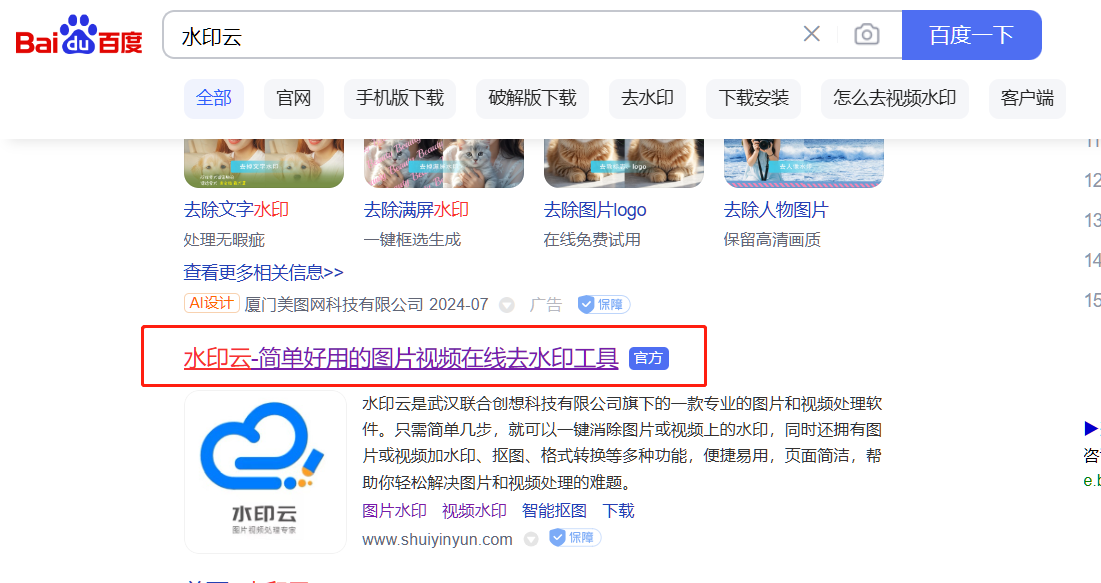Screen dimensions: 1101x583
Task: Click the puppy thumbnail above 去除文字水印
Action: [x=264, y=164]
